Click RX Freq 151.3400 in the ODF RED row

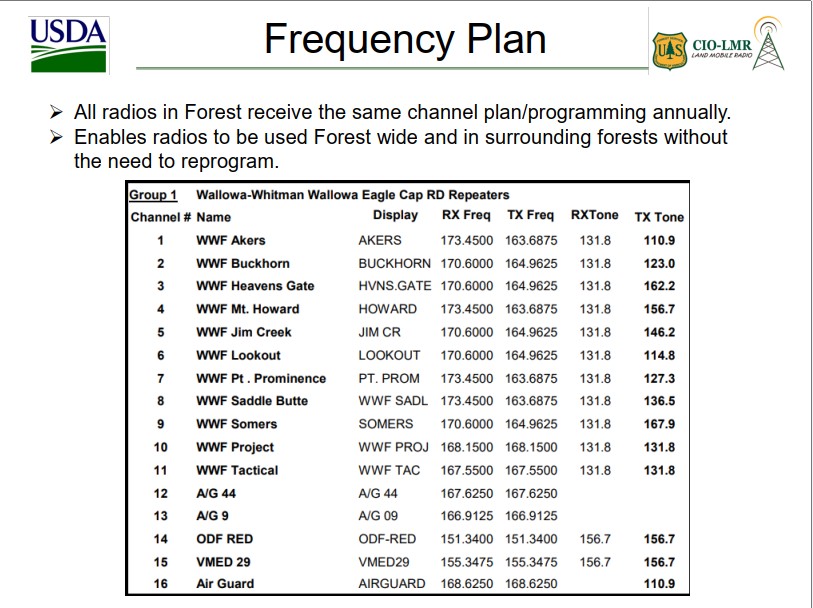467,540
